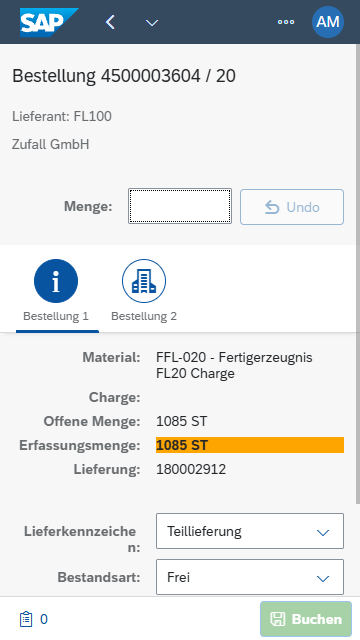The height and width of the screenshot is (640, 360).
Task: Open the Teillieferung delivery indicator dropdown
Action: (x=250, y=531)
